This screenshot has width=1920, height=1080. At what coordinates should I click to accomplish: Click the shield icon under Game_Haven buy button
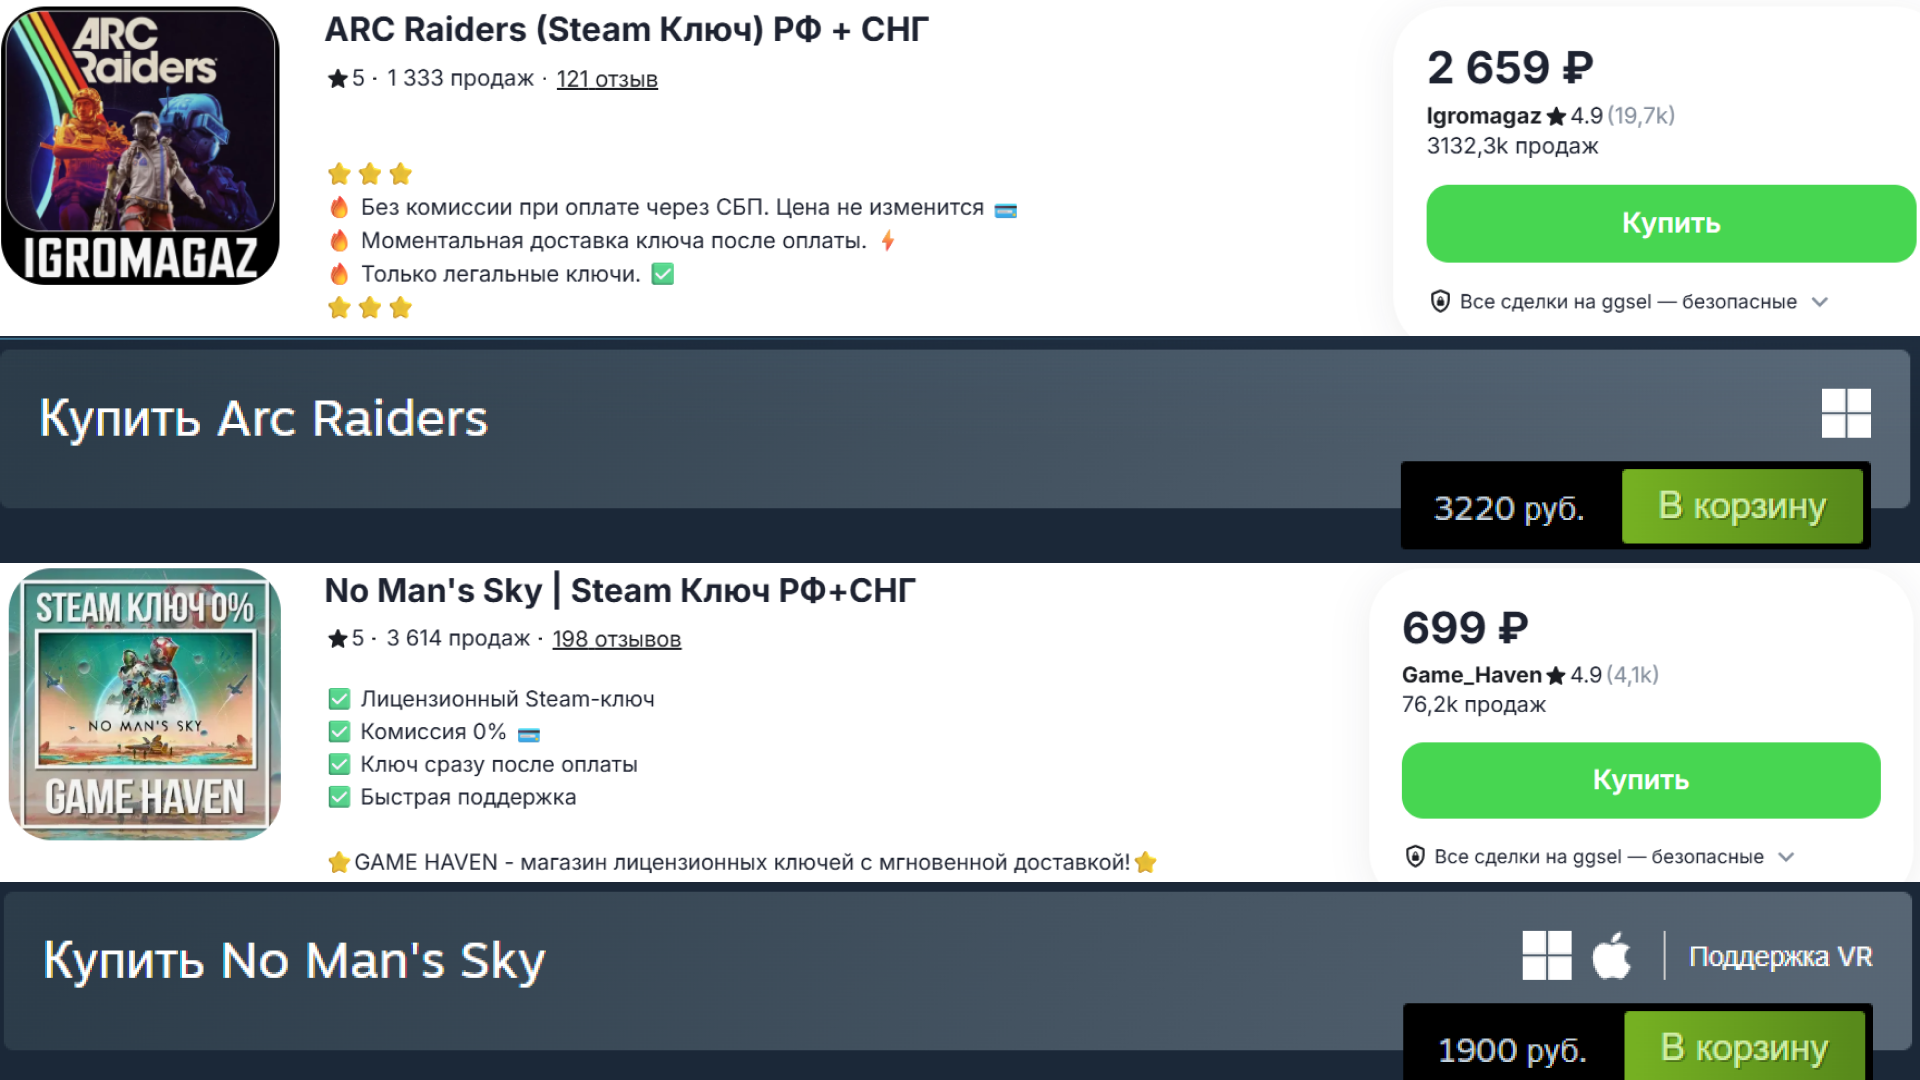(x=1415, y=856)
